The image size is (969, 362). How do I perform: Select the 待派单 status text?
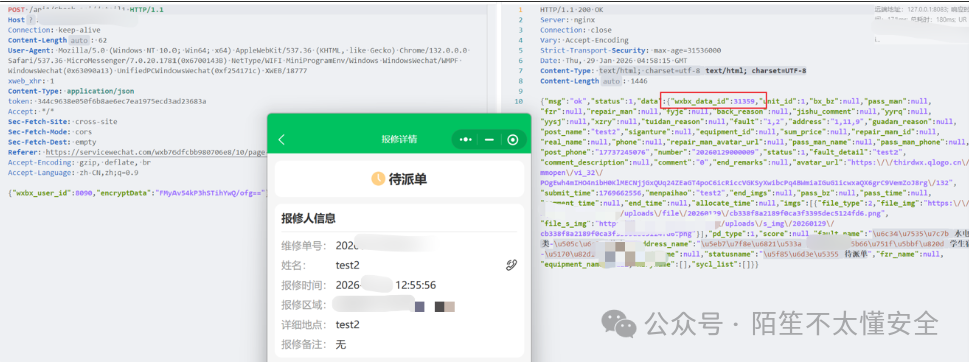408,179
